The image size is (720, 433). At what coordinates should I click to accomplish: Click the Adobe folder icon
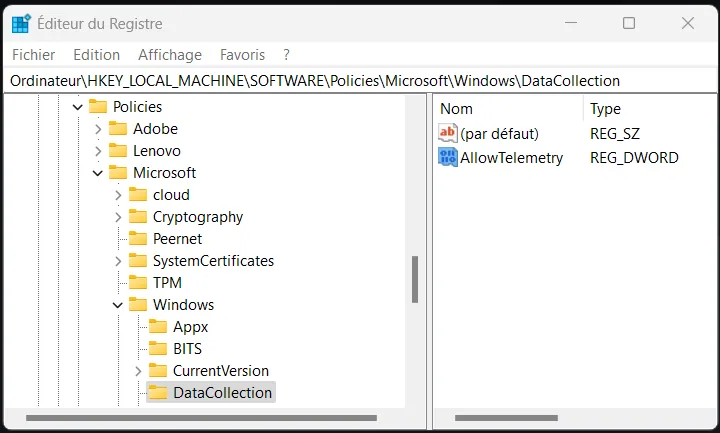click(118, 129)
